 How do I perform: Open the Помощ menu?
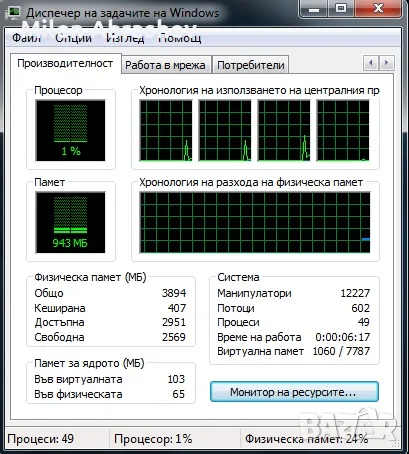(179, 37)
